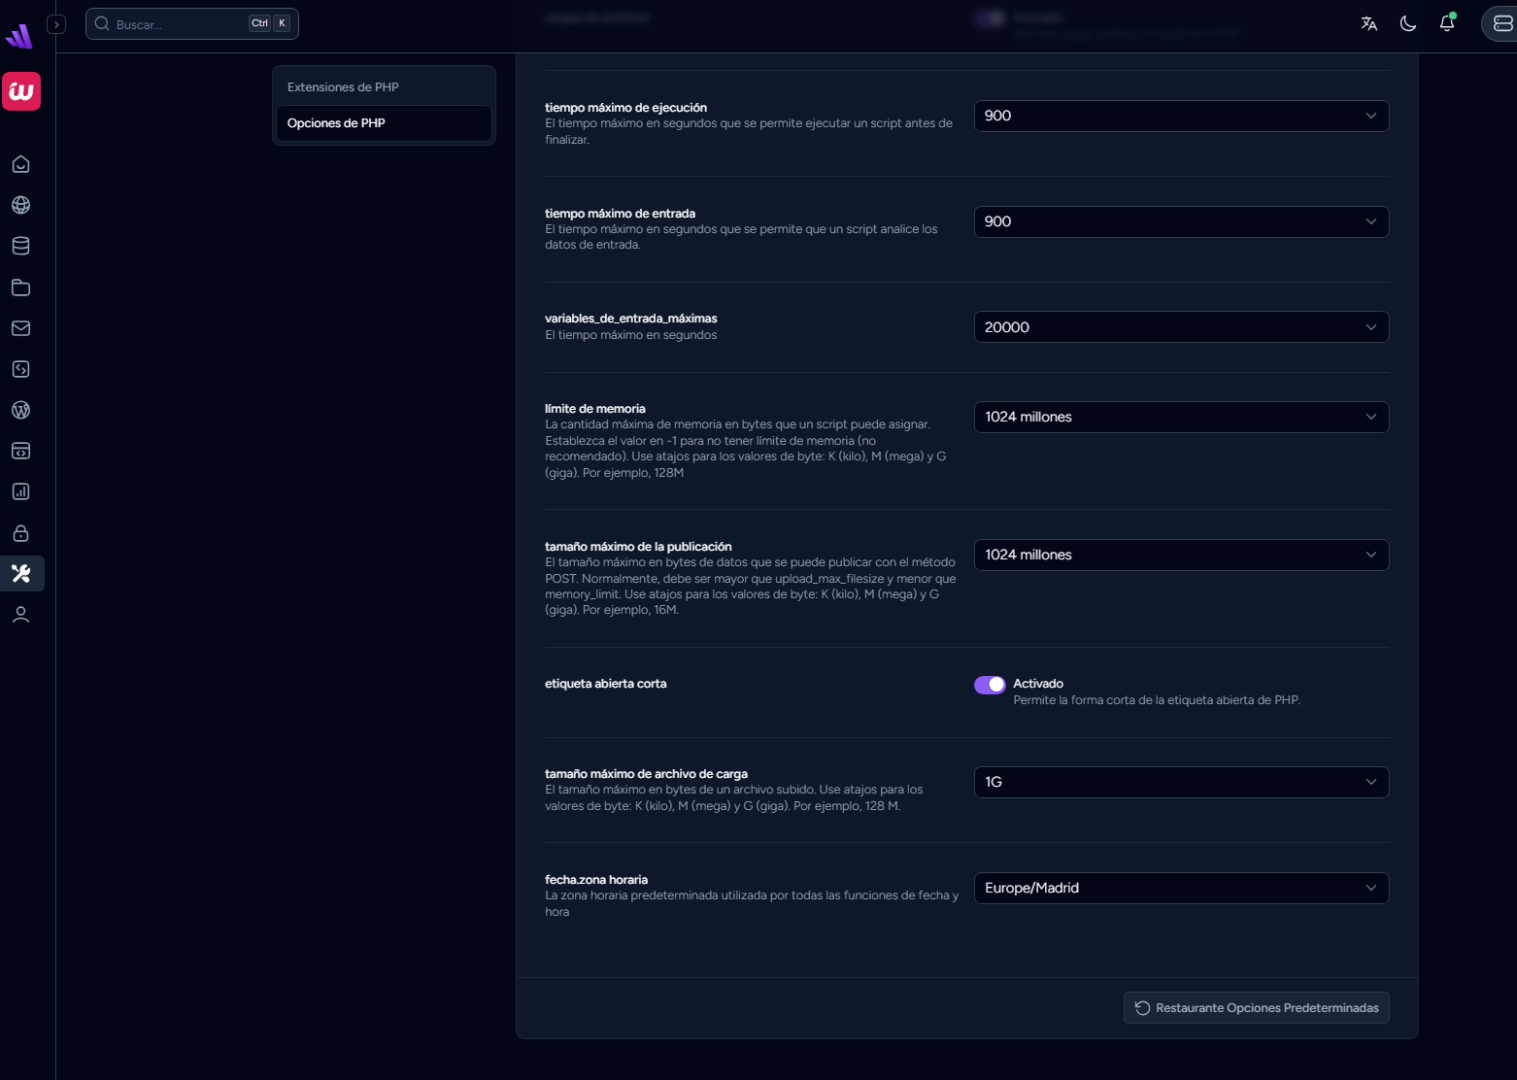1517x1080 pixels.
Task: Click the language translation icon
Action: click(x=1369, y=24)
